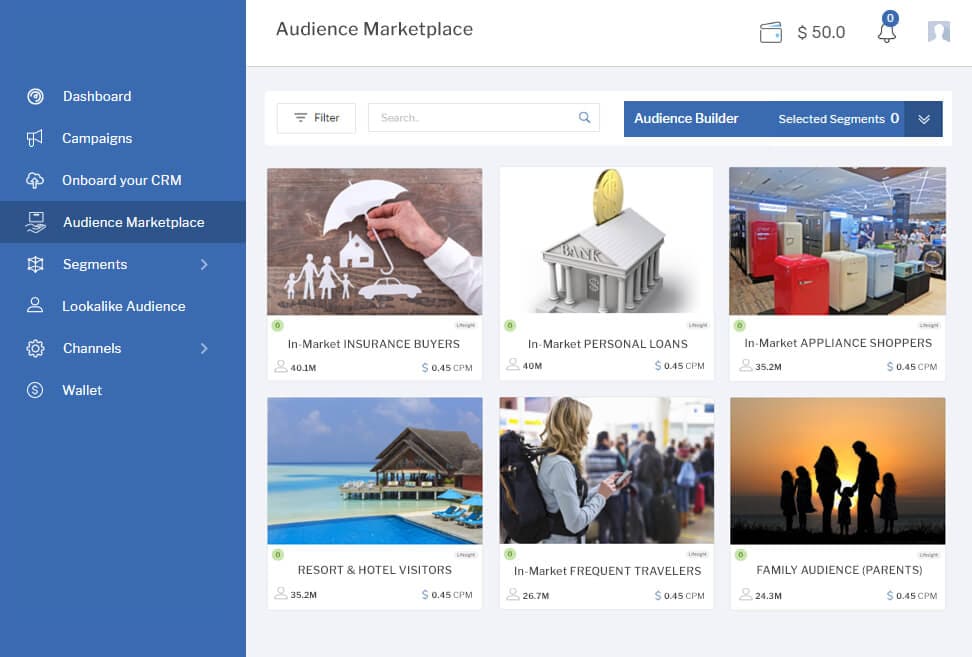Click green status dot on Frequent Travelers card
The height and width of the screenshot is (657, 972).
(x=510, y=554)
